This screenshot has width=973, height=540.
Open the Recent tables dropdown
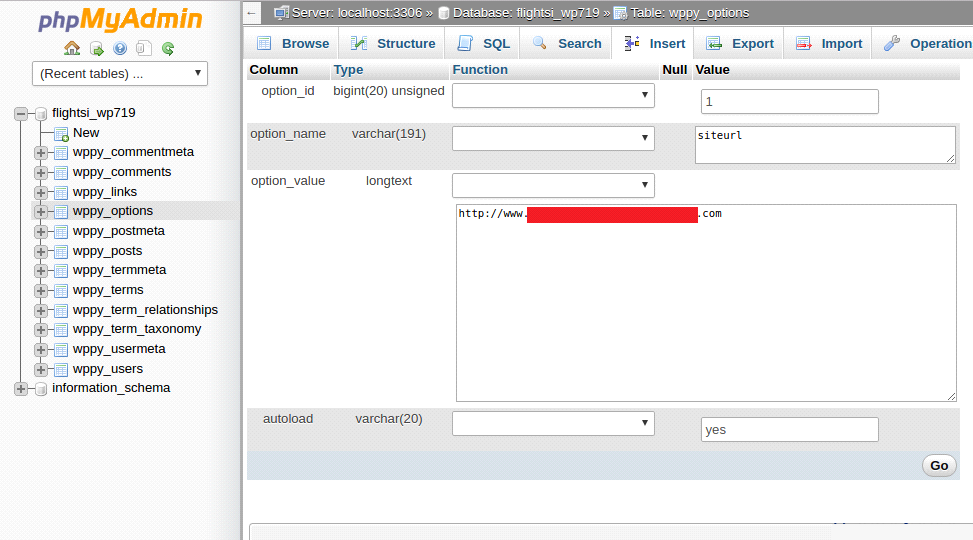pos(120,73)
